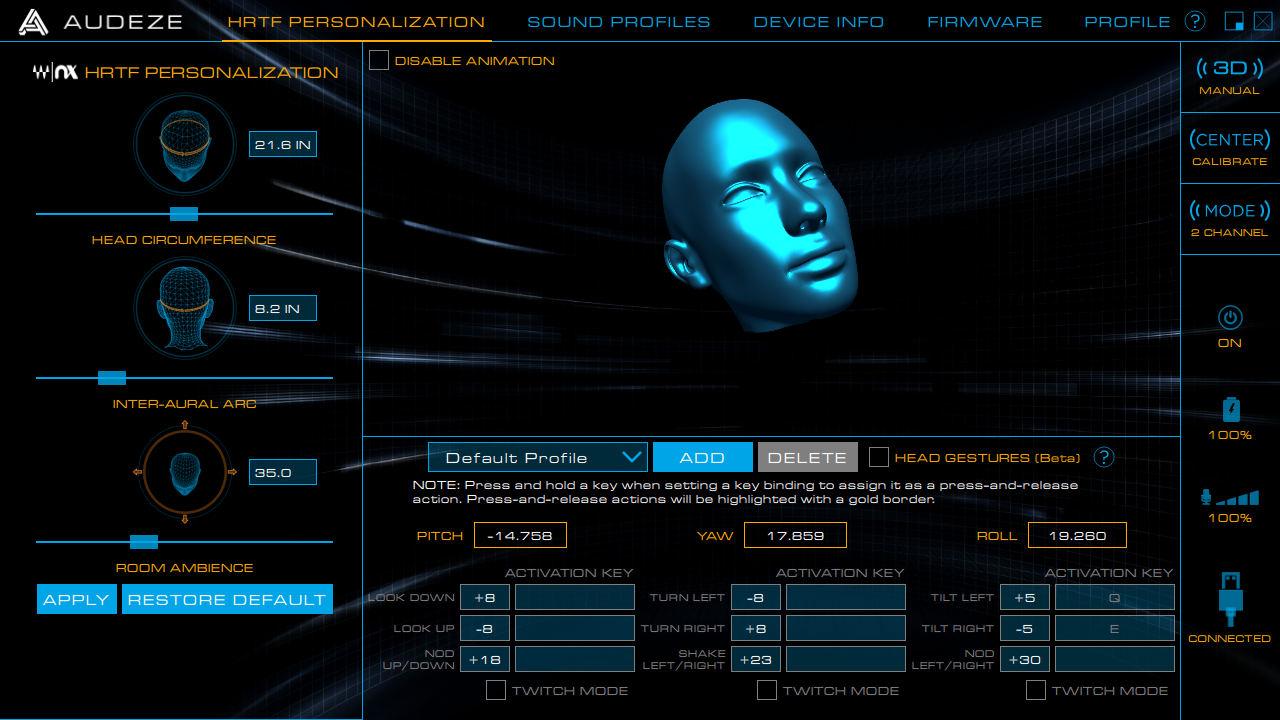
Task: Click Turn Left activation key field
Action: tap(846, 597)
